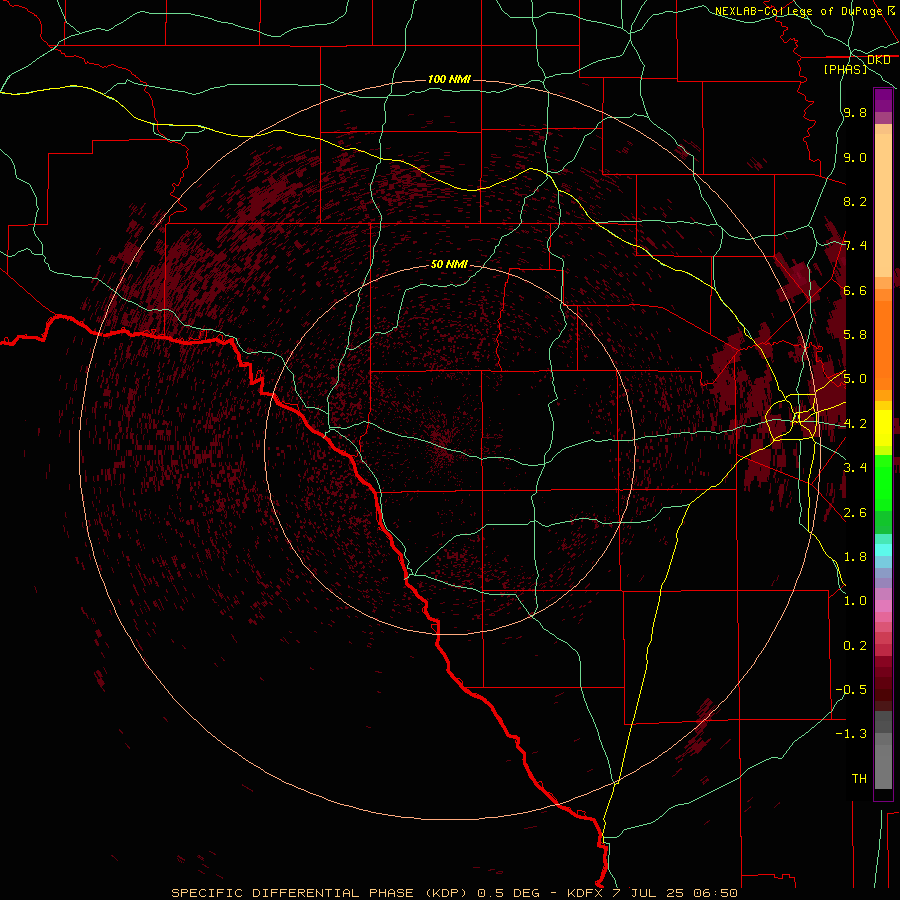
Task: Click the 1.8 value on color scale
Action: point(855,557)
